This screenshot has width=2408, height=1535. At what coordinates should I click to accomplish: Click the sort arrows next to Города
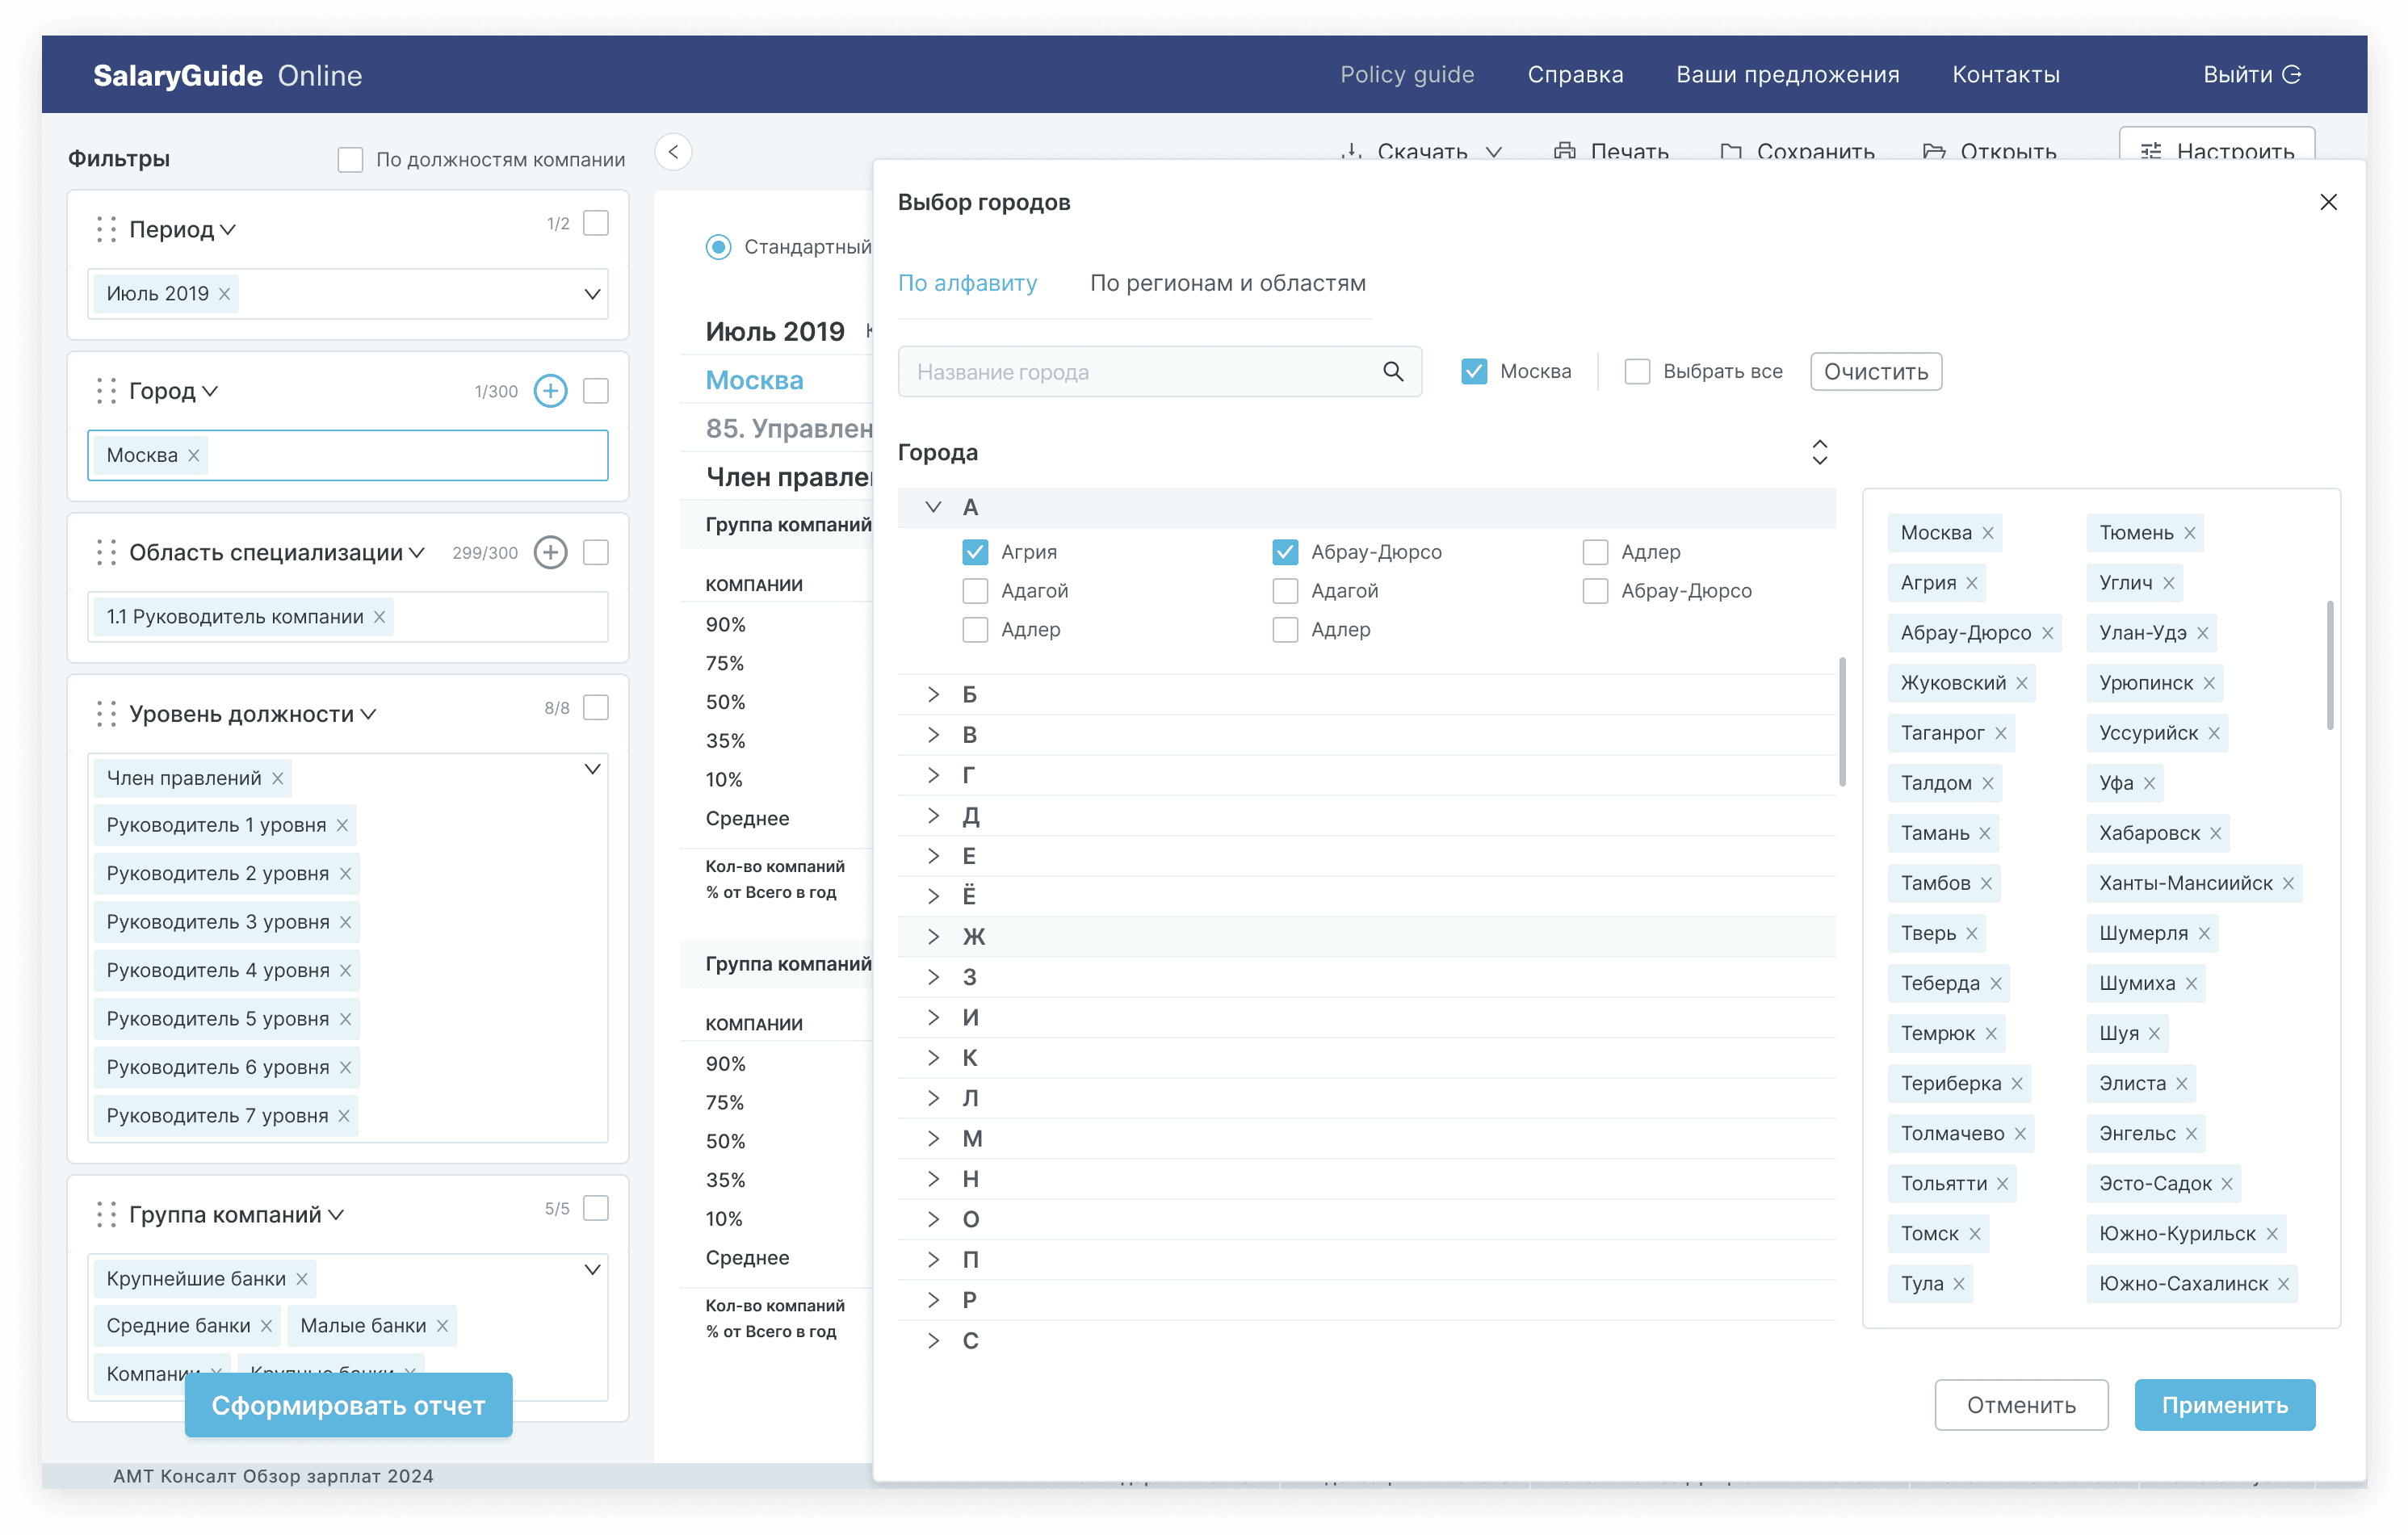pos(1819,452)
